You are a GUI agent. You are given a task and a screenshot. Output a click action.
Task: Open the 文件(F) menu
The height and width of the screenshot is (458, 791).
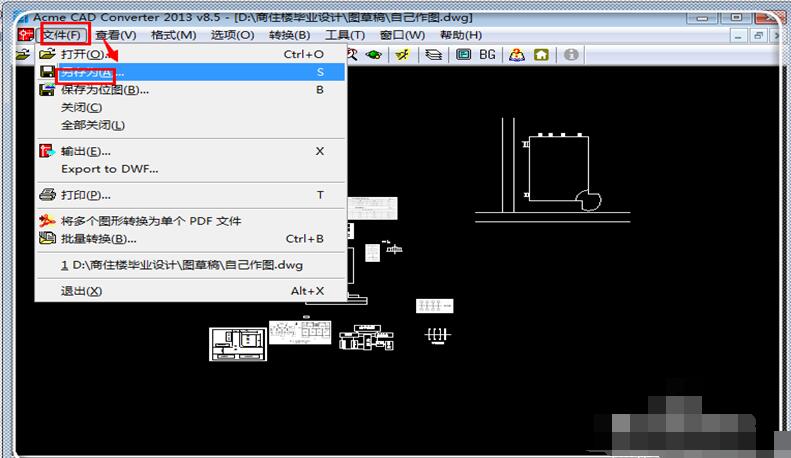(62, 35)
